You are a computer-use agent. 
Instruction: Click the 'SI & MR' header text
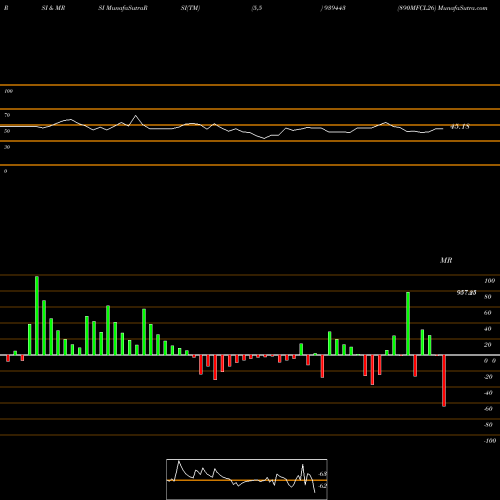click(53, 8)
